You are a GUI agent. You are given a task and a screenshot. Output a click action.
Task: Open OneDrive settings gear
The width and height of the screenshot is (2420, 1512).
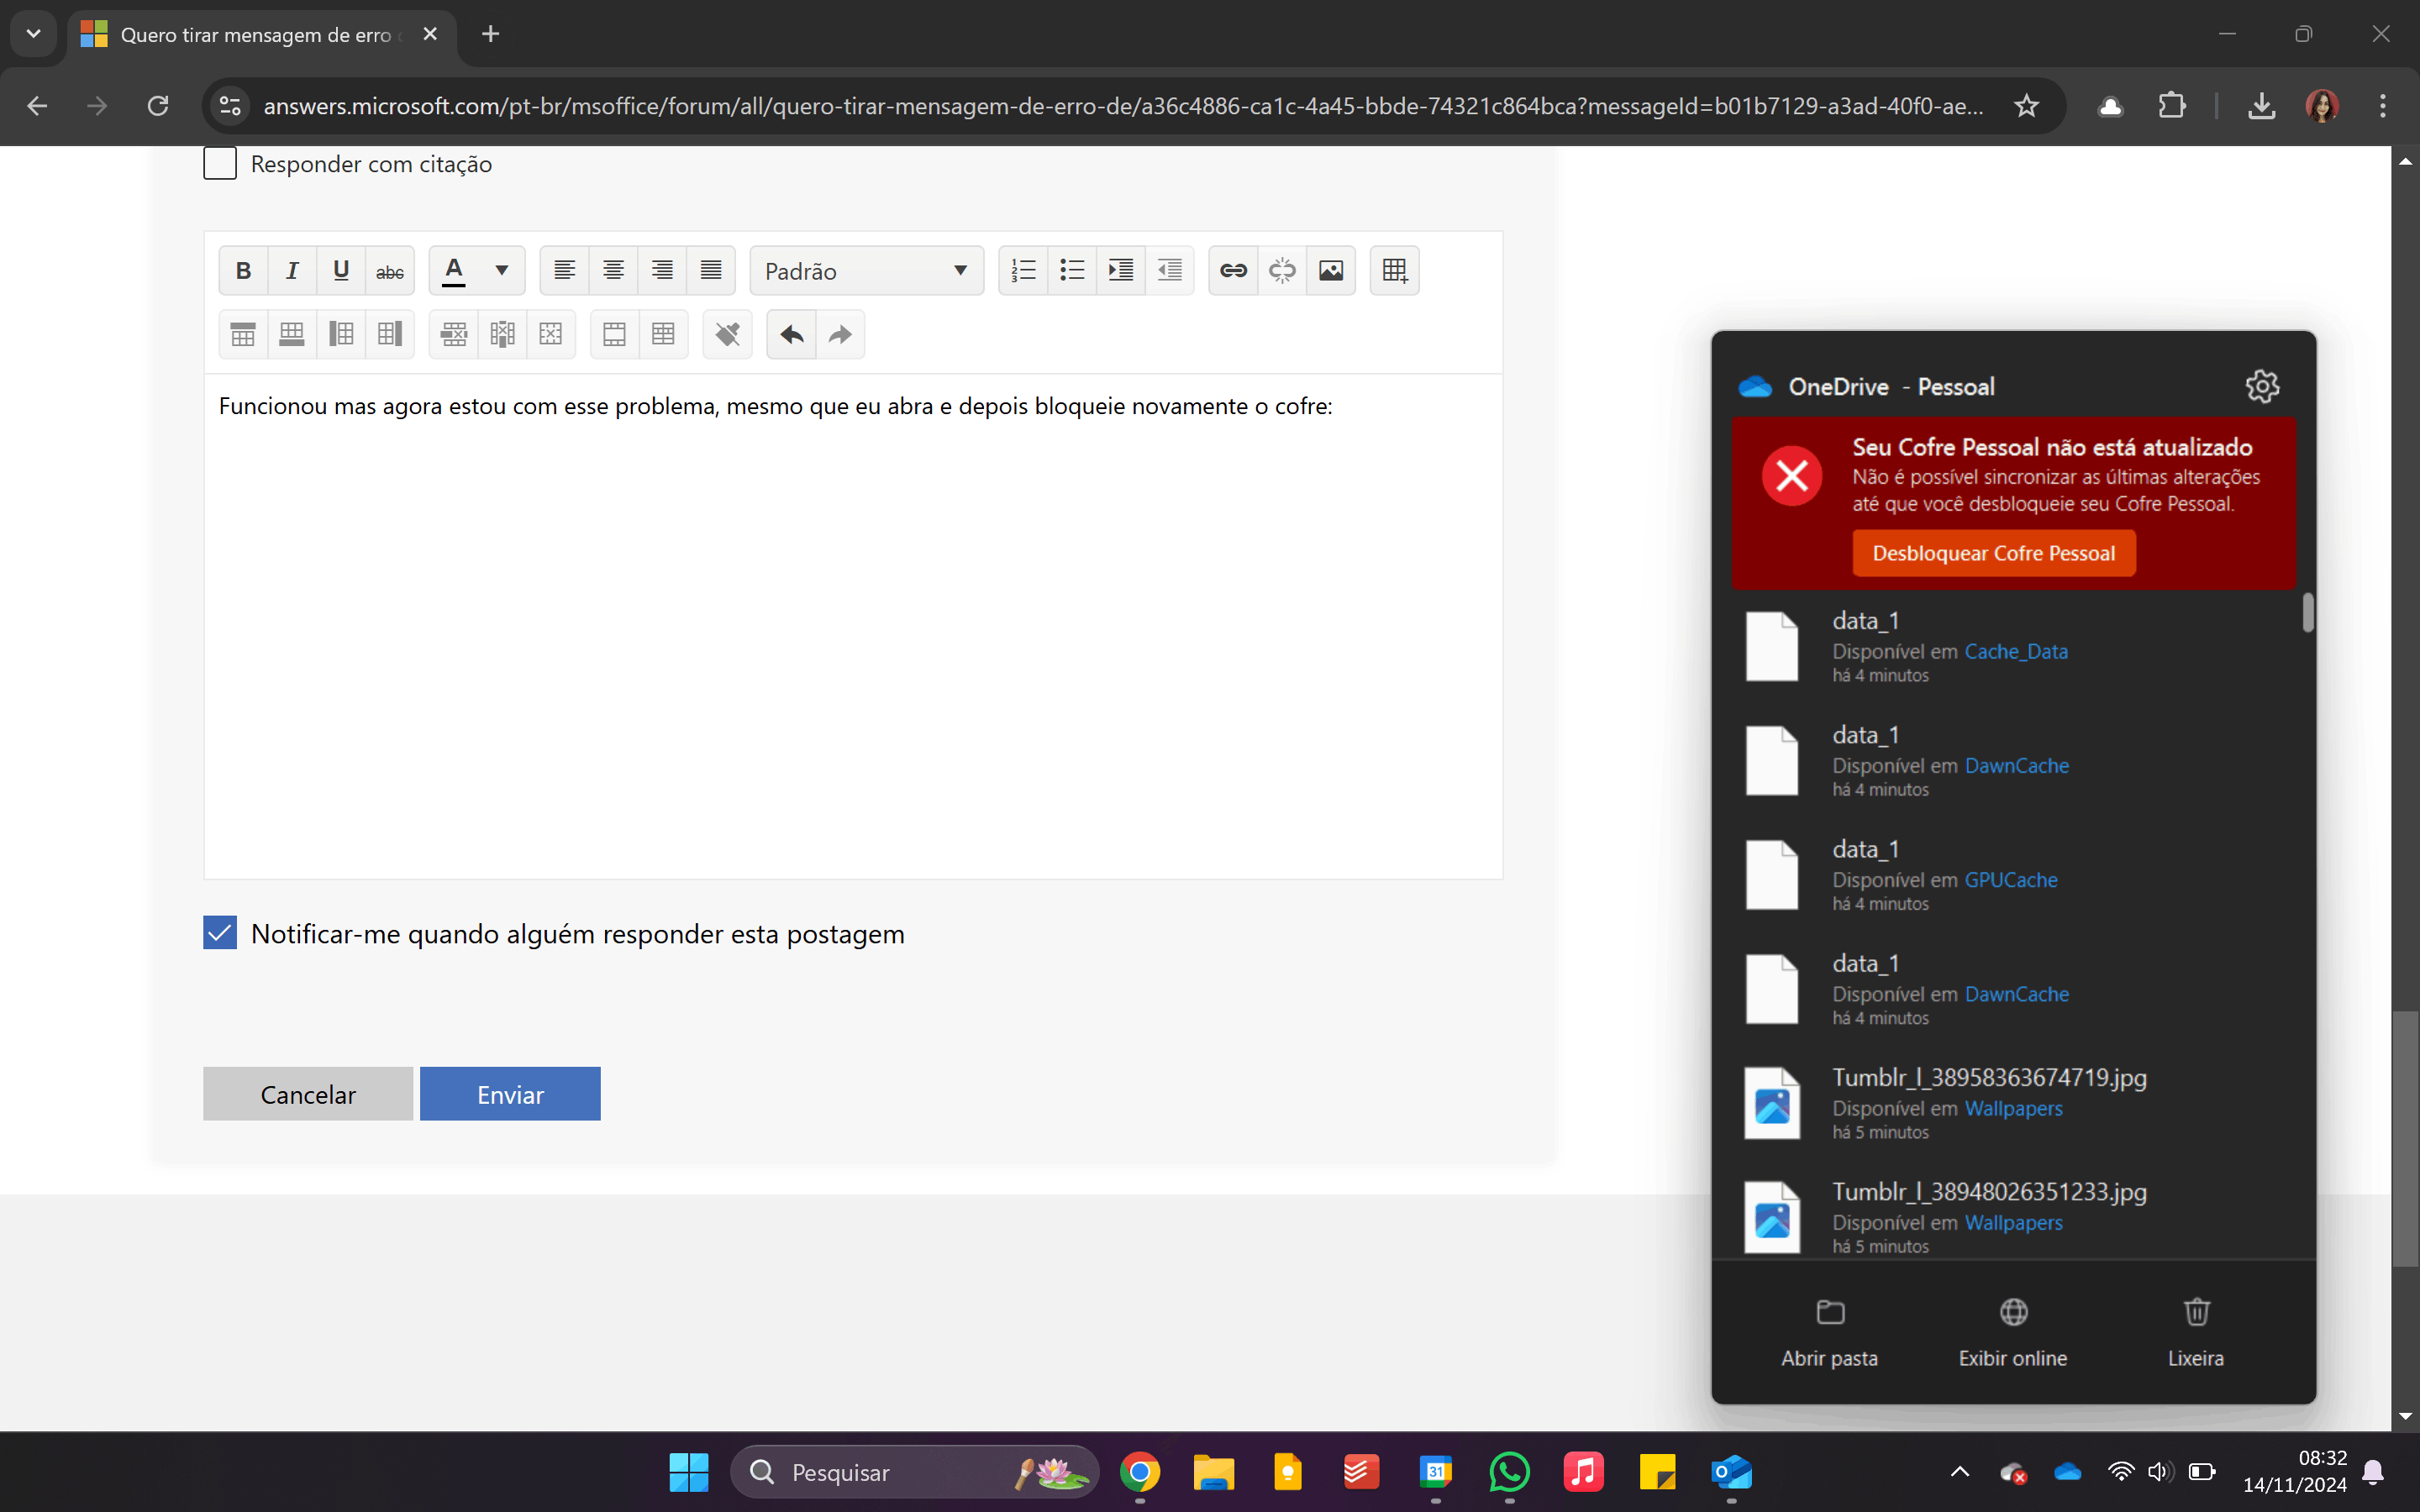[x=2262, y=386]
